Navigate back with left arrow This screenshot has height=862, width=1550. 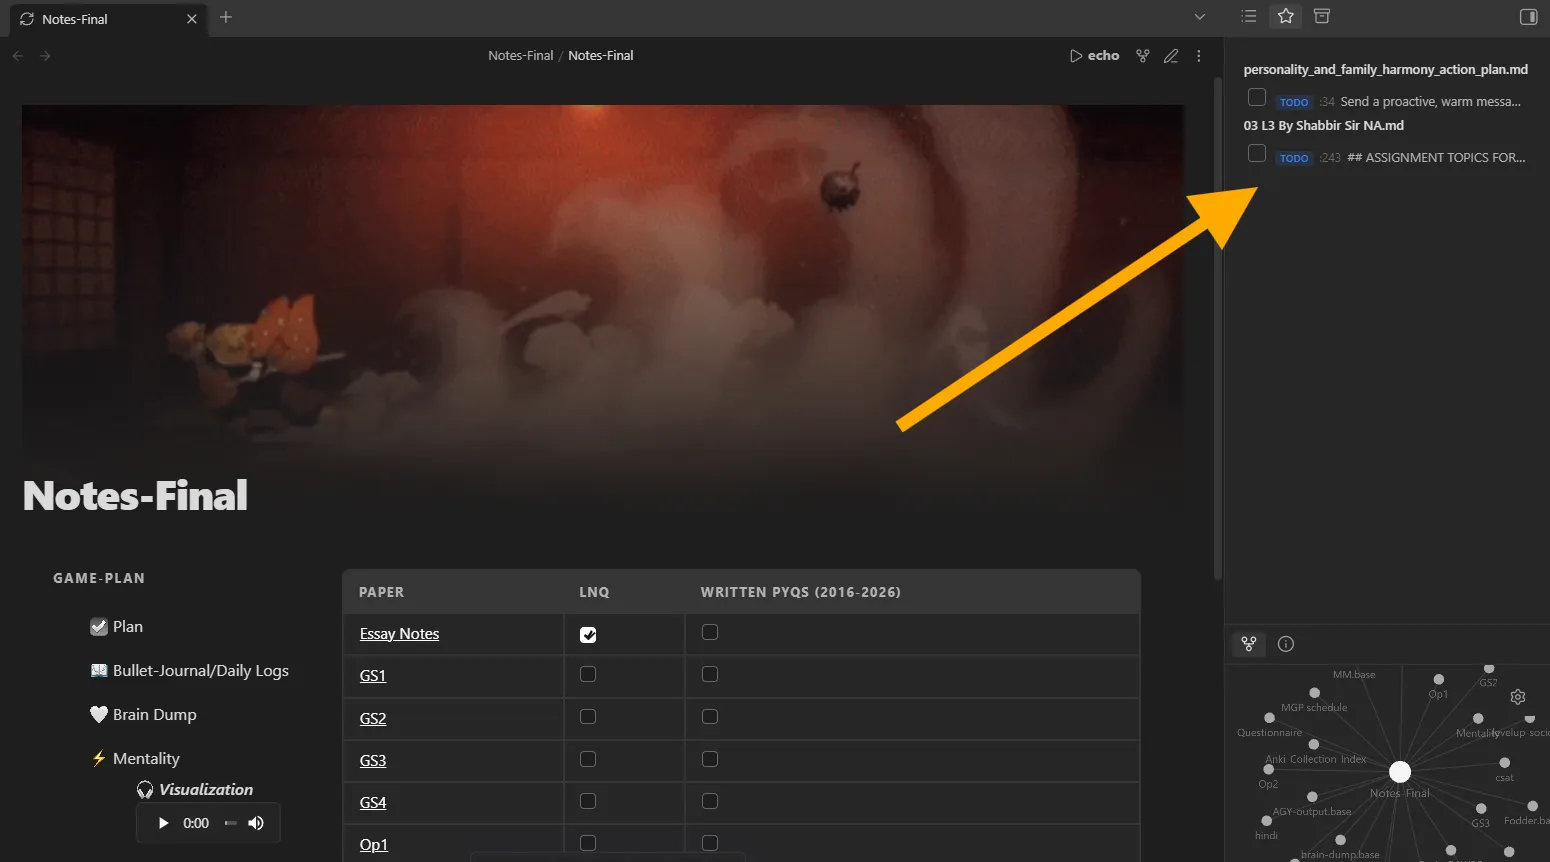[x=18, y=56]
